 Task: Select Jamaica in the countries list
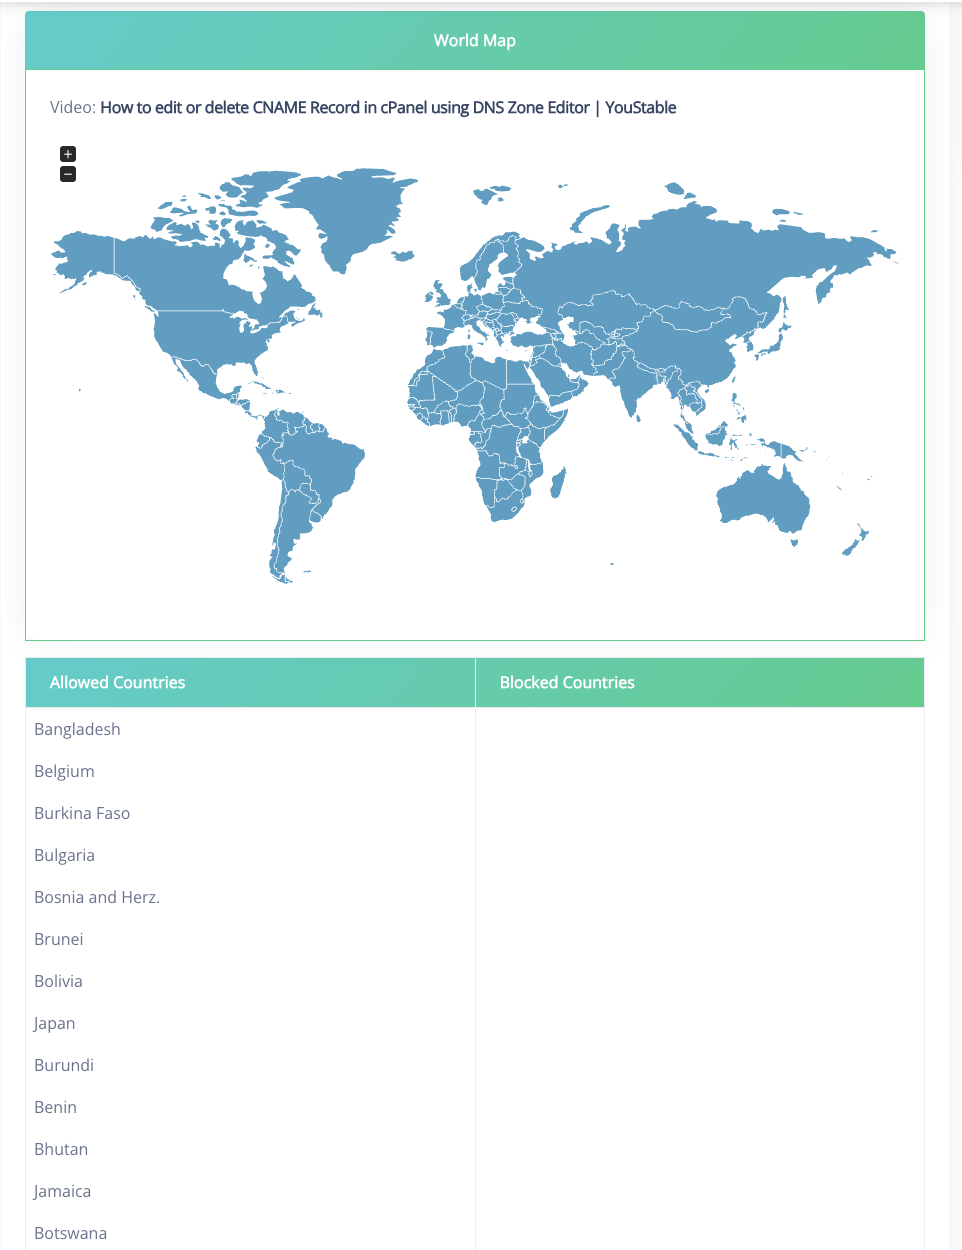[62, 1191]
